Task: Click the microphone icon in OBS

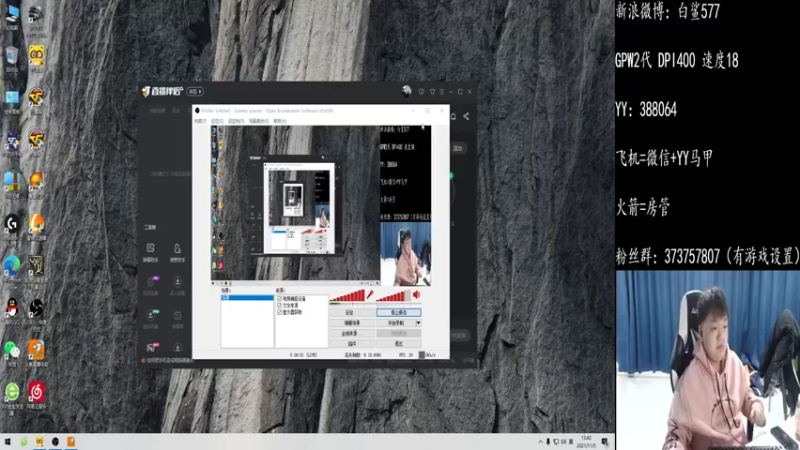Action: tap(370, 295)
